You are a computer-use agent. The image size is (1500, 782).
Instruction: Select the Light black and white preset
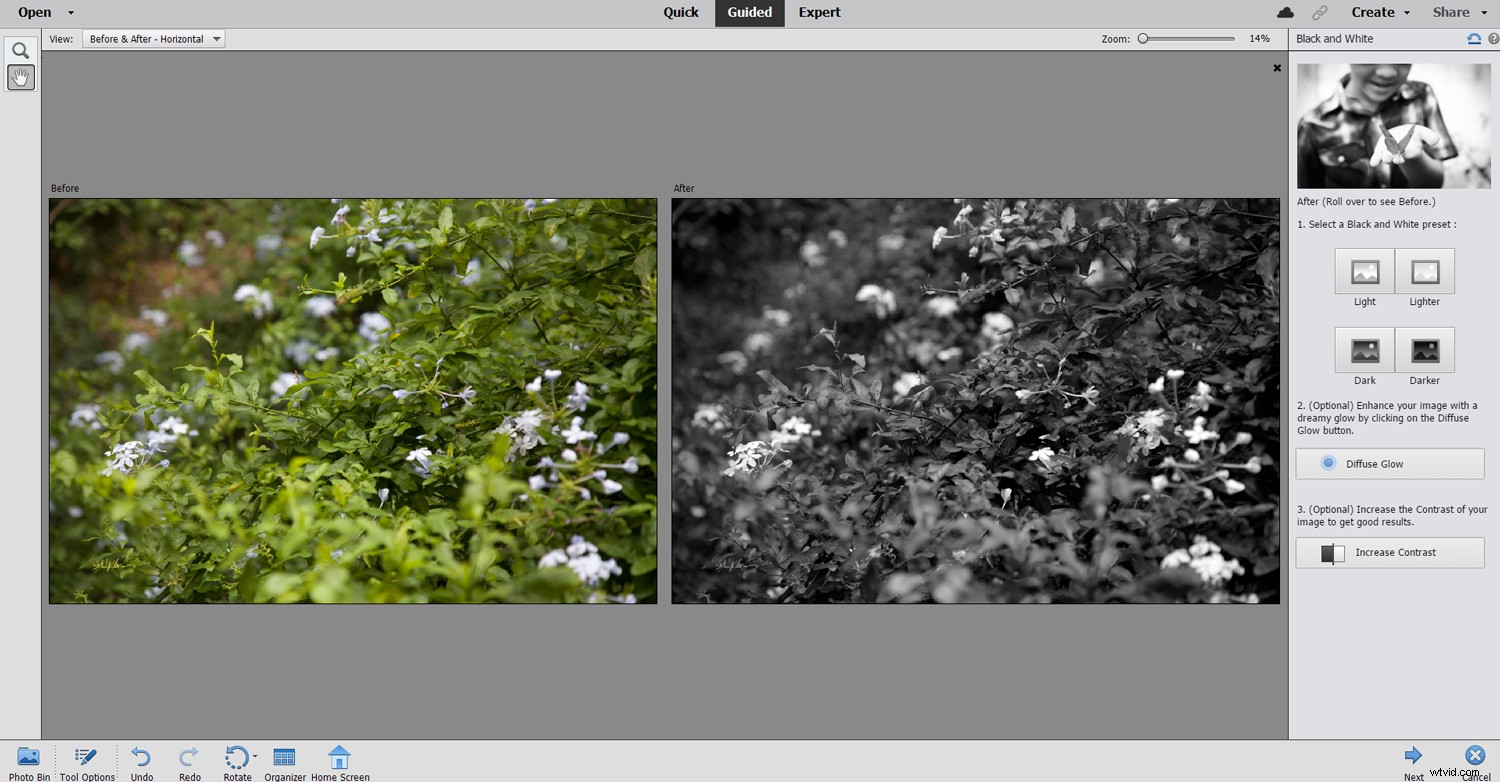tap(1364, 272)
